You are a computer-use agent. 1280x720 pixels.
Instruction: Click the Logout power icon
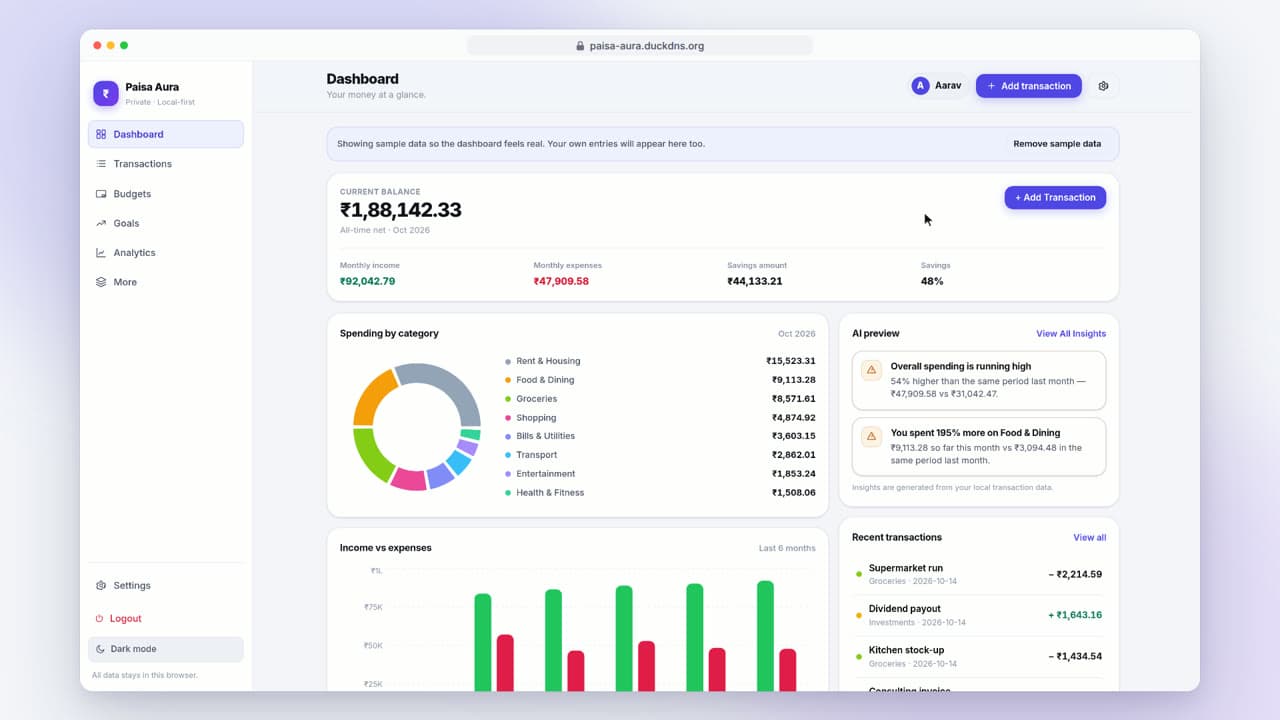pos(99,619)
